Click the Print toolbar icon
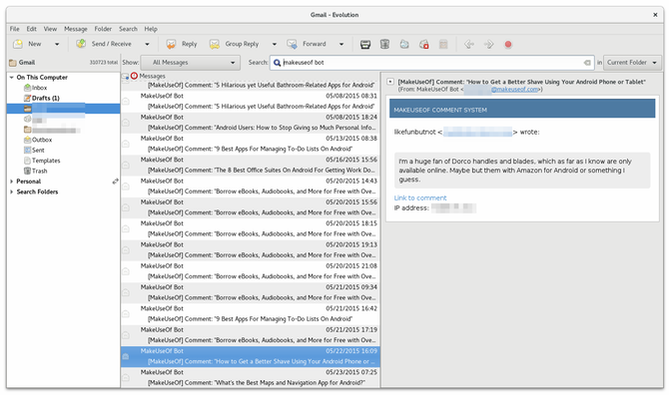The width and height of the screenshot is (669, 395). click(x=365, y=44)
